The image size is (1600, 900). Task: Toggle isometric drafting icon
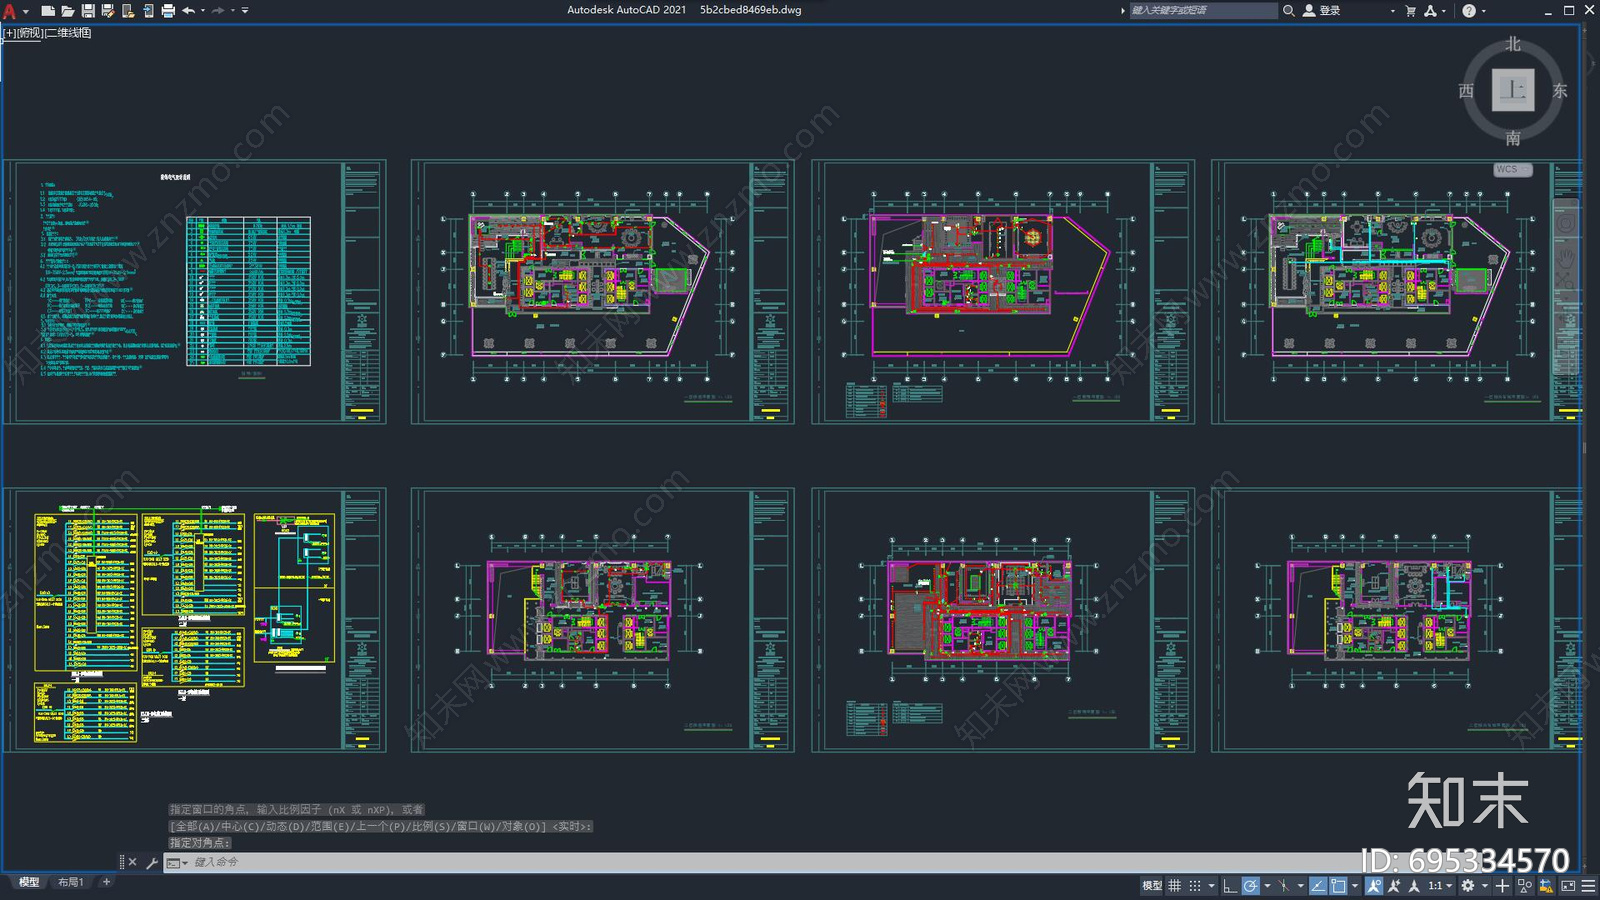pos(1284,886)
